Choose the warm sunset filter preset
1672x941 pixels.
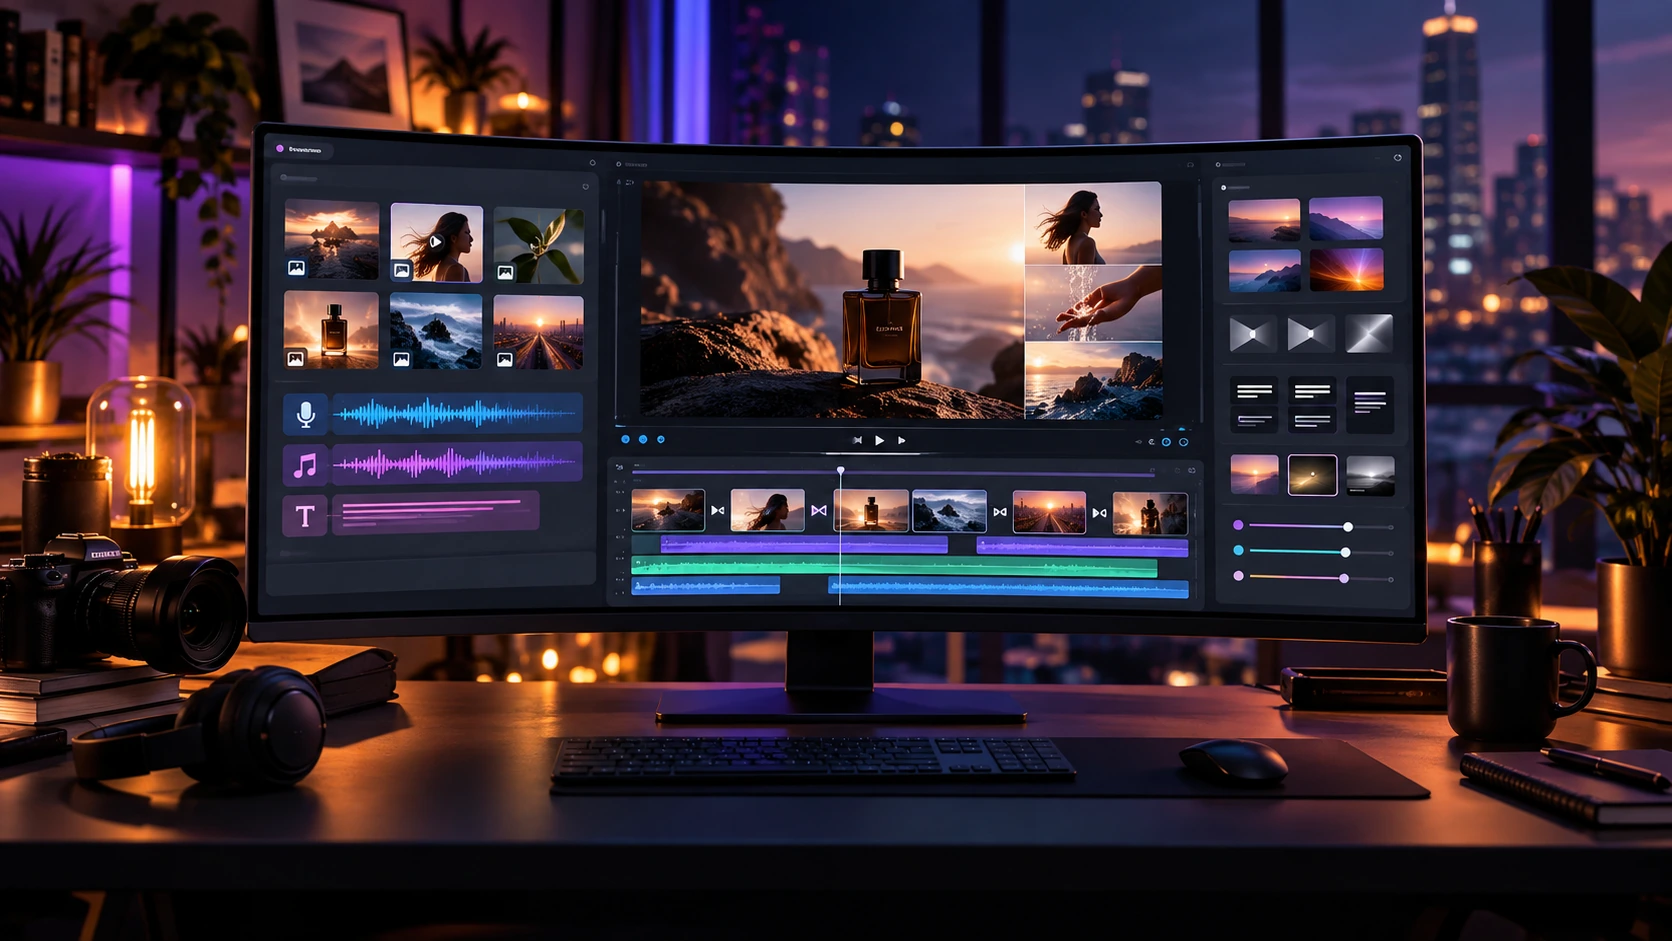point(1254,474)
